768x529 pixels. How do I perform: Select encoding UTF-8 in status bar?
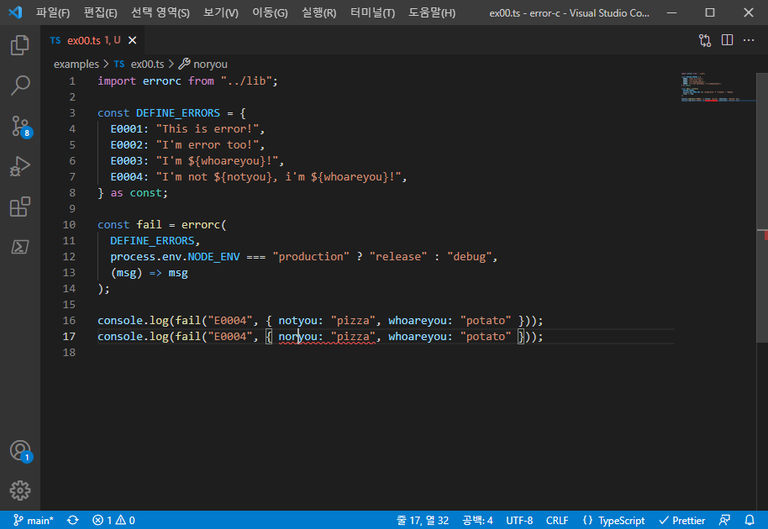(519, 520)
